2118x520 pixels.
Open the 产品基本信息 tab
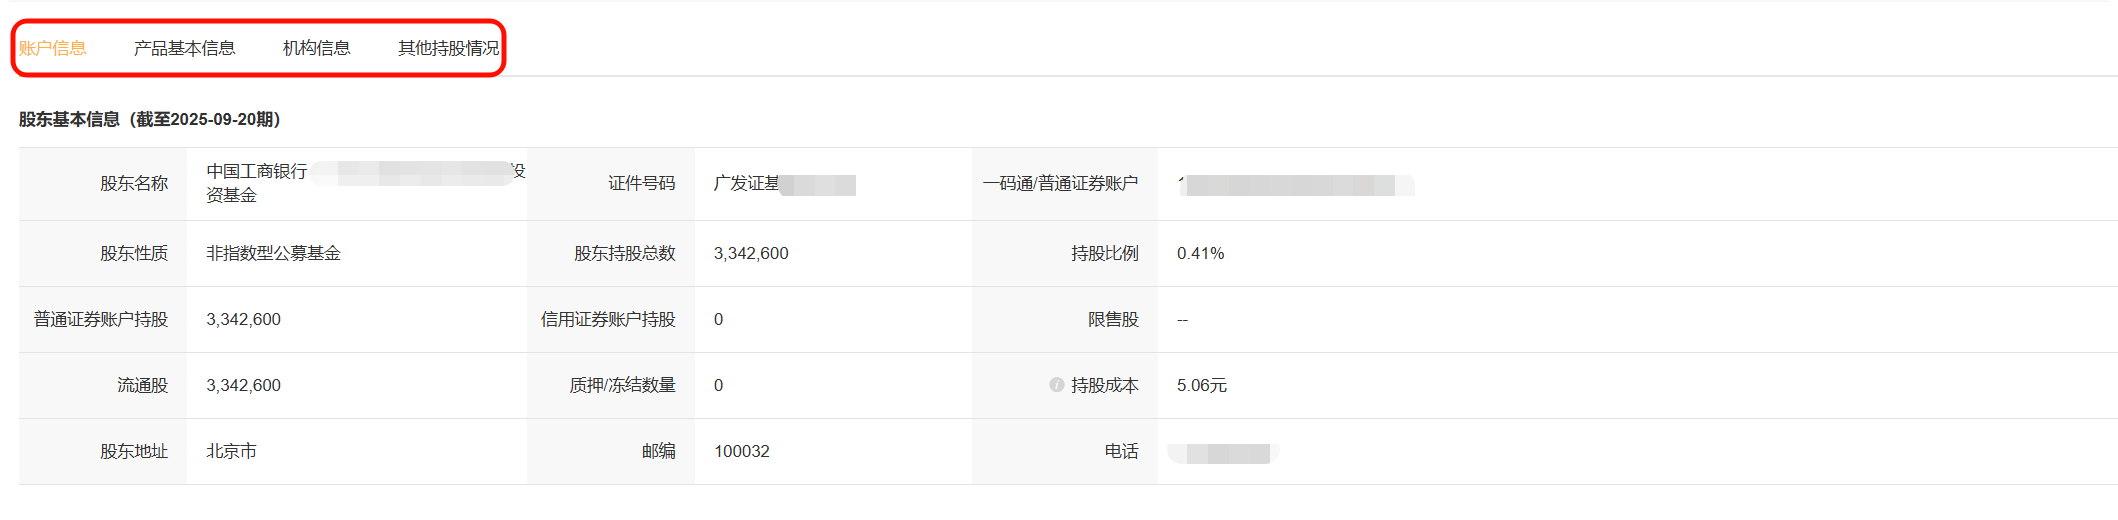tap(184, 48)
